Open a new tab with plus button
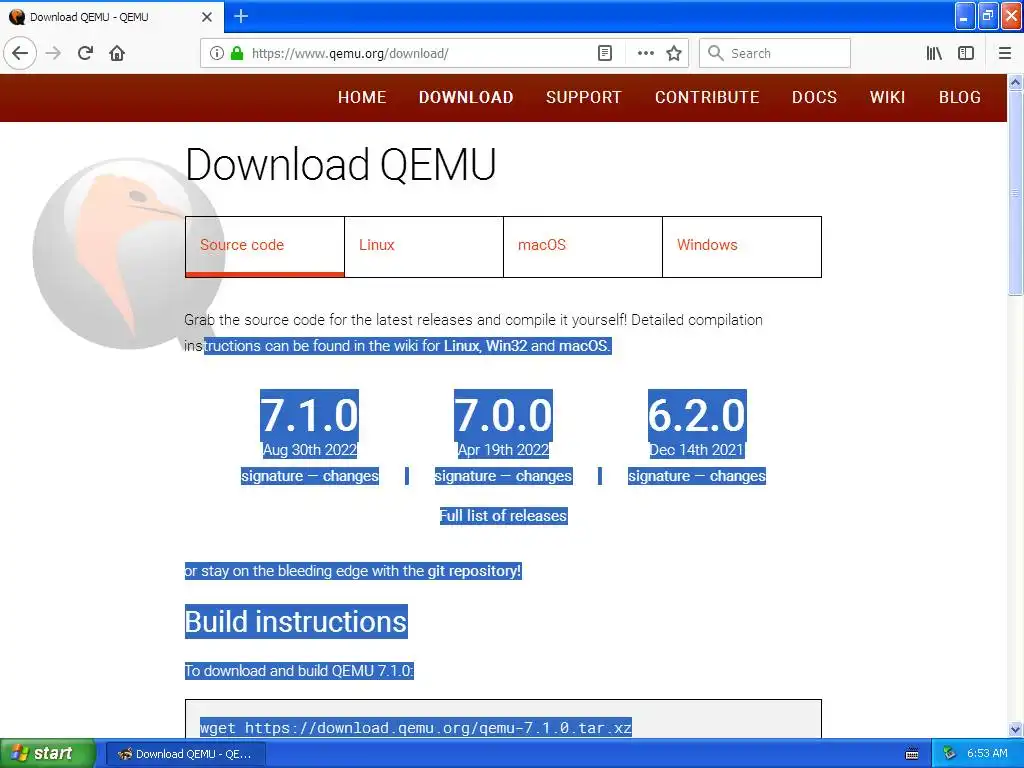 (x=241, y=16)
